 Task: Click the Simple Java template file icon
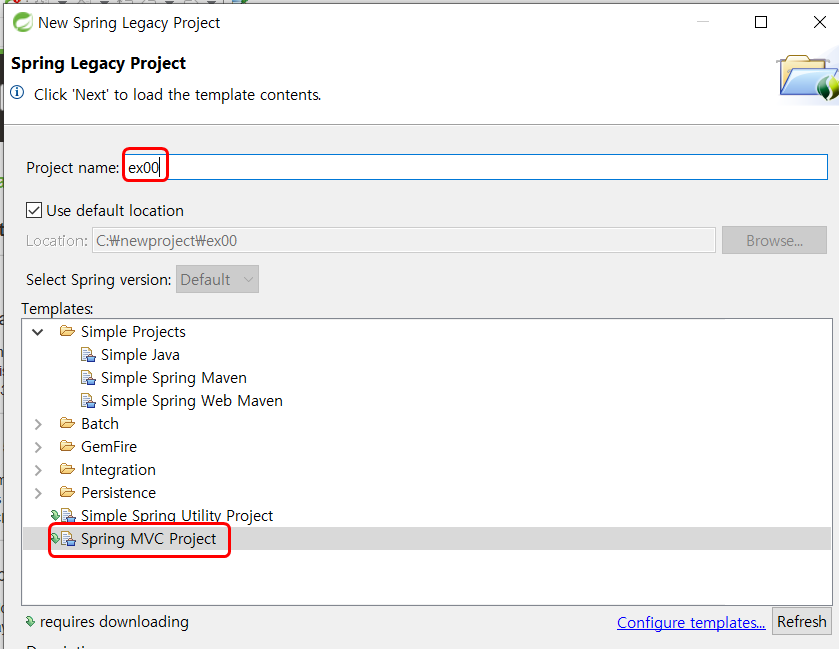tap(88, 355)
